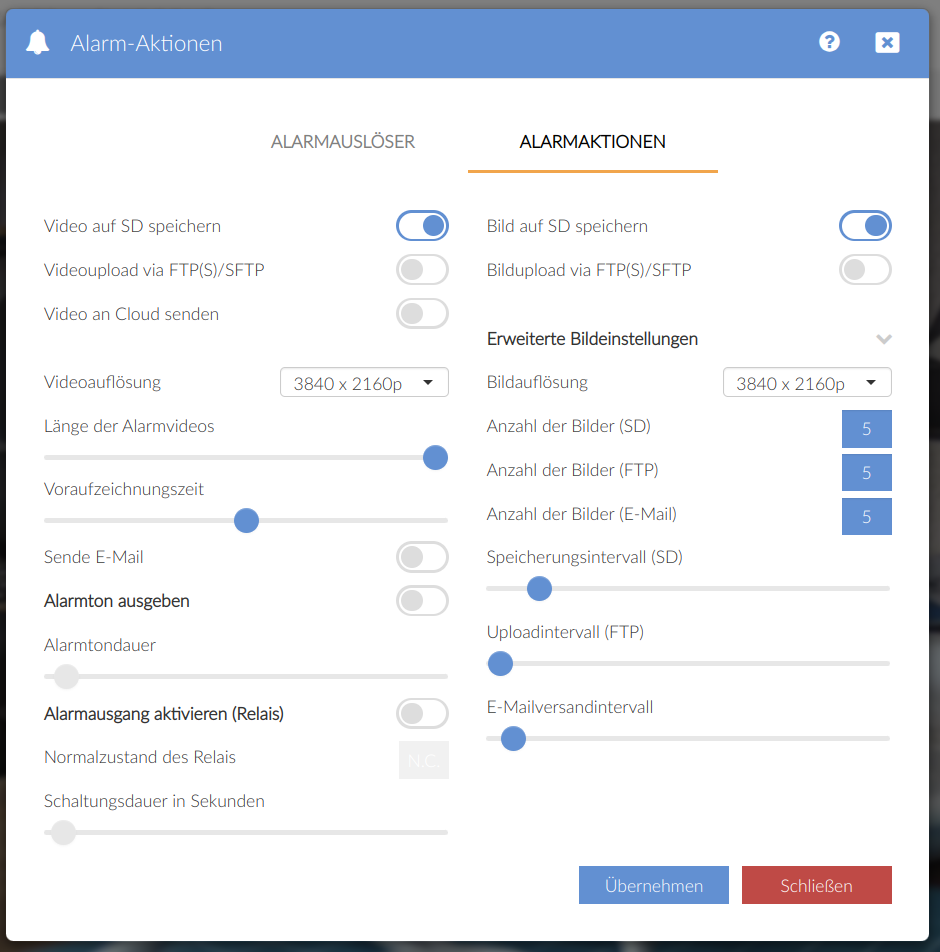Close the Alarm-Aktionen dialog with X icon
Screen dimensions: 940x952
(x=887, y=42)
